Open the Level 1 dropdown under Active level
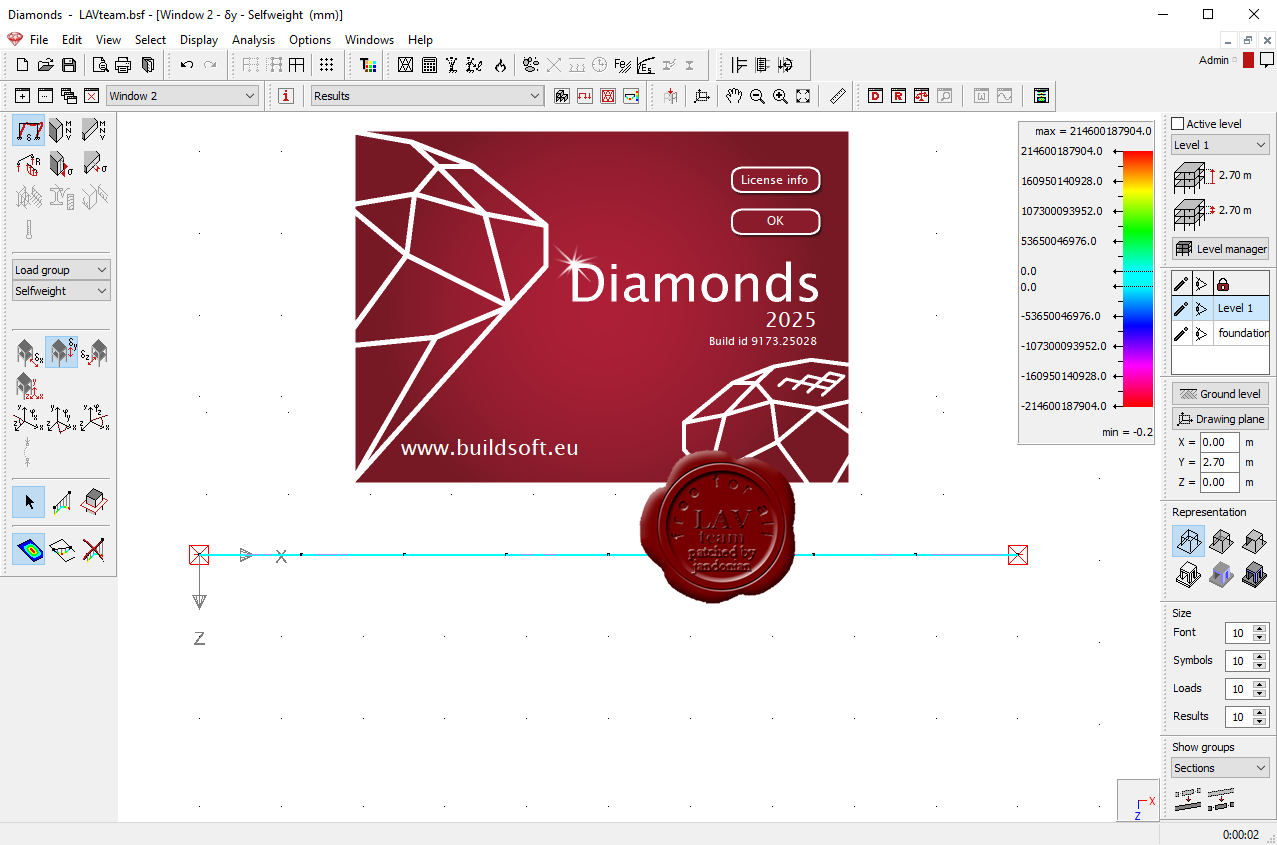 [x=1220, y=145]
